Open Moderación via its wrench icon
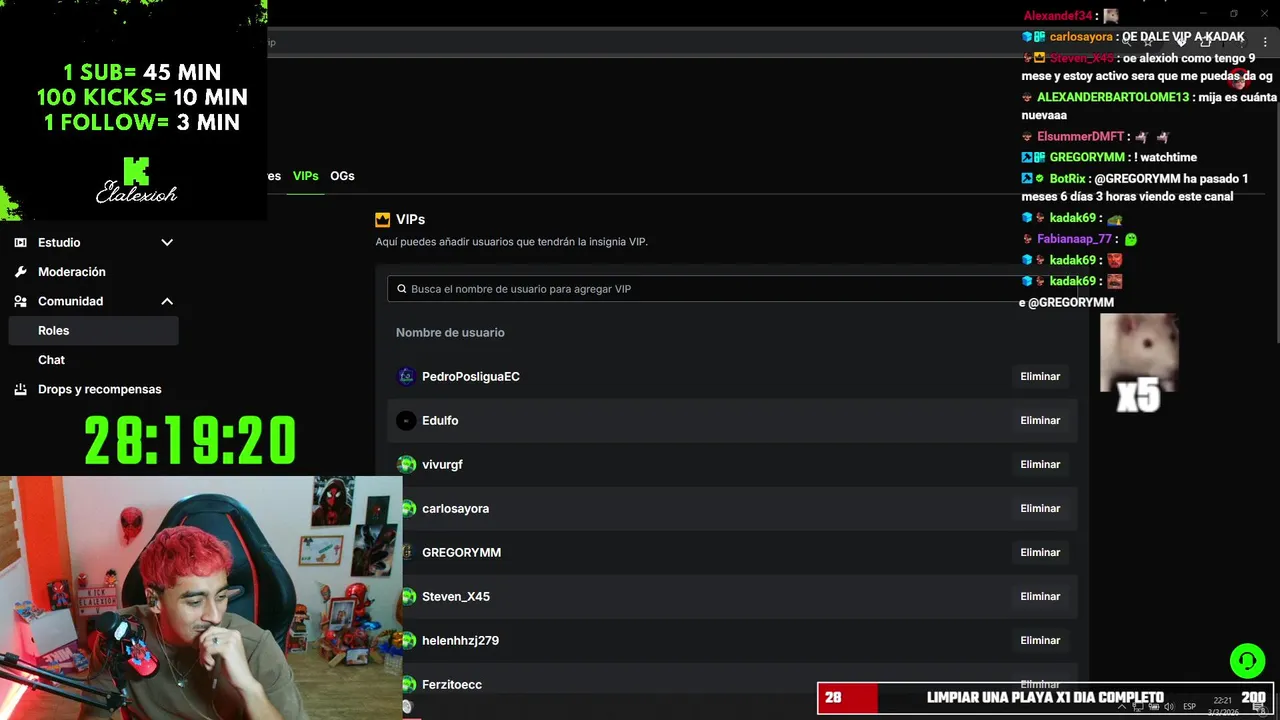Viewport: 1280px width, 720px height. pyautogui.click(x=21, y=272)
